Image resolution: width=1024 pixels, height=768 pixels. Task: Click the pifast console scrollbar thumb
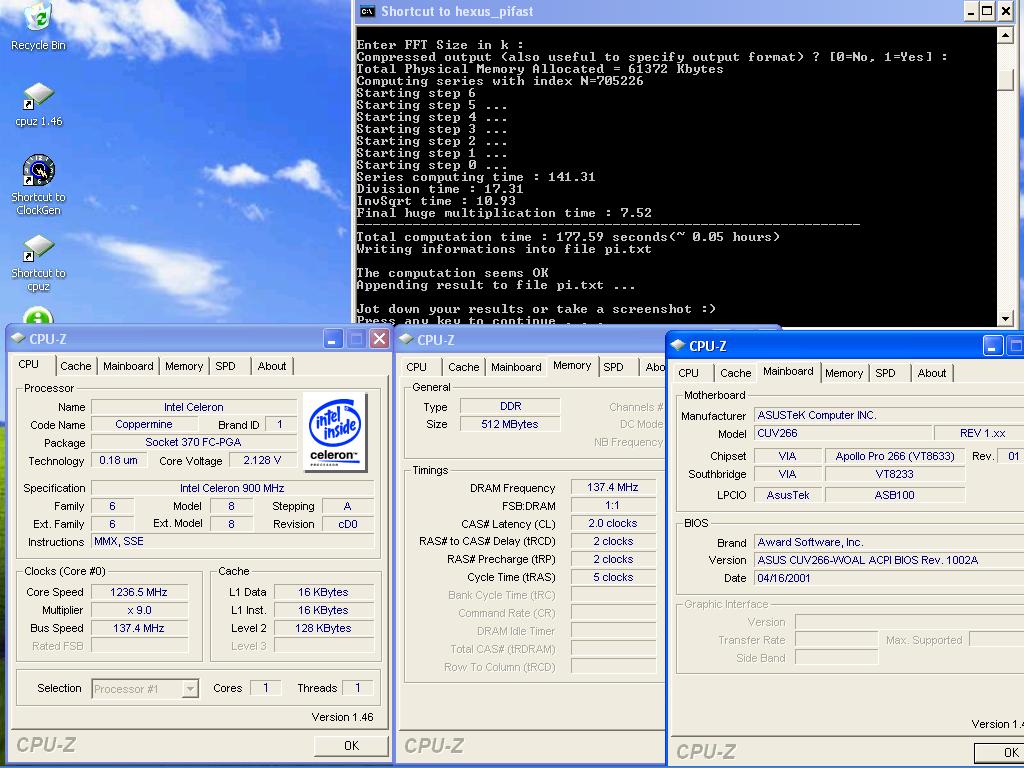[x=1006, y=79]
